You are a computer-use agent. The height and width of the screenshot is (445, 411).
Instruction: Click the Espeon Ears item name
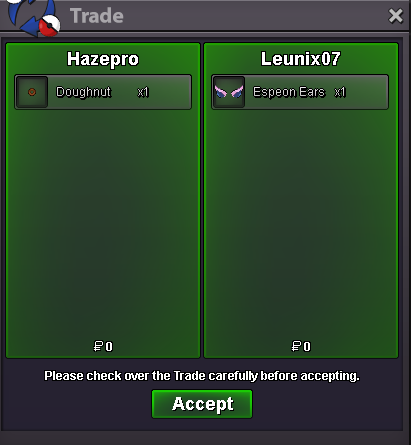click(x=289, y=92)
